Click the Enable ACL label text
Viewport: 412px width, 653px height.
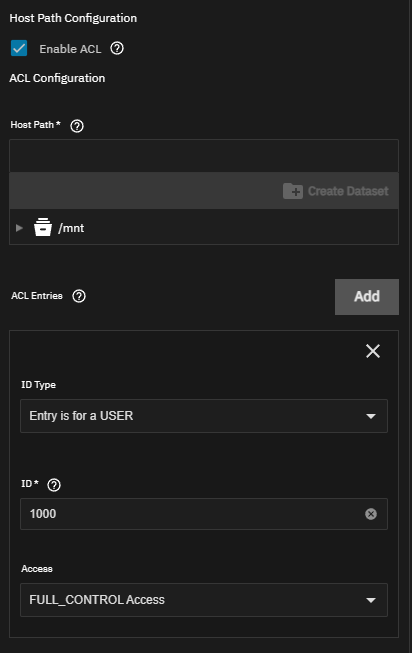click(x=70, y=49)
